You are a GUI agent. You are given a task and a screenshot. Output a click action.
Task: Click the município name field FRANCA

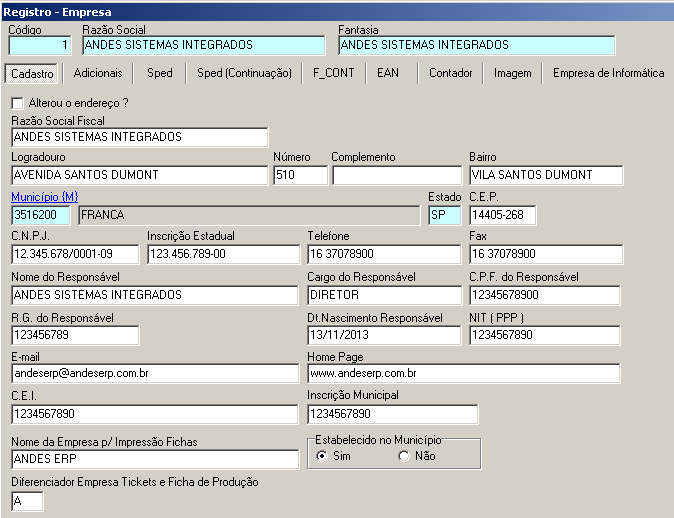point(249,215)
